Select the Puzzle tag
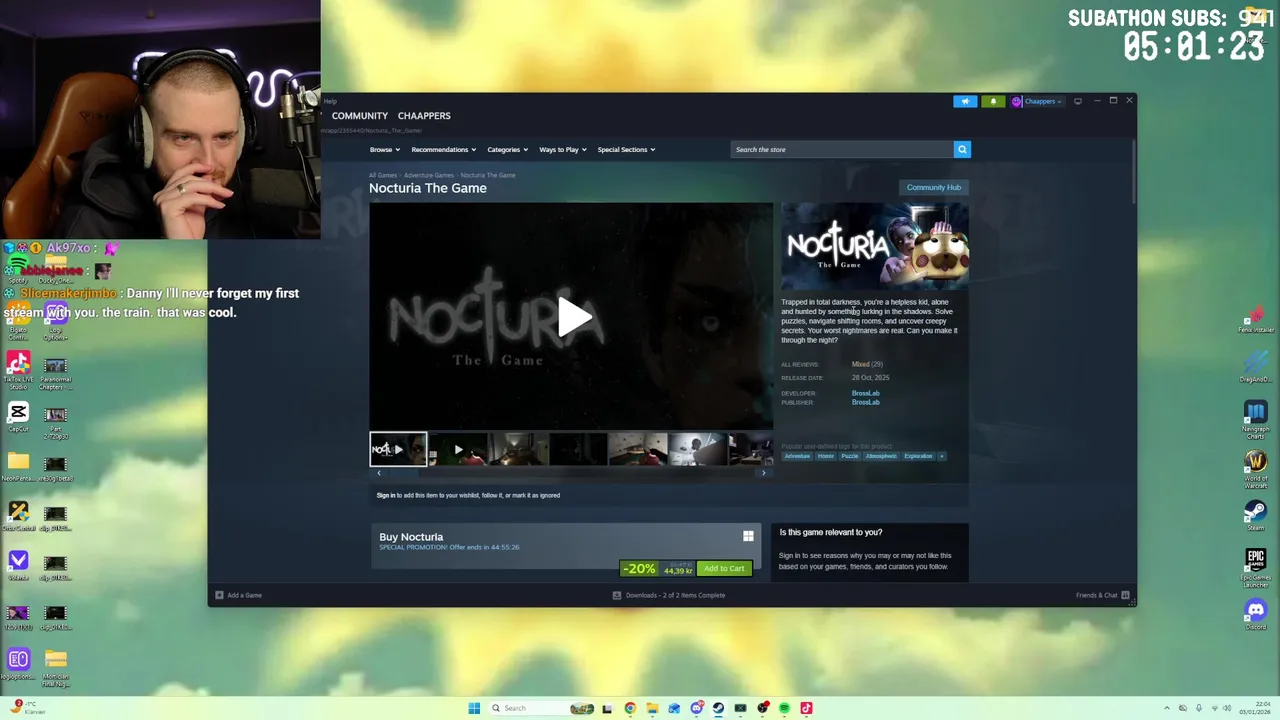The image size is (1280, 720). tap(850, 456)
